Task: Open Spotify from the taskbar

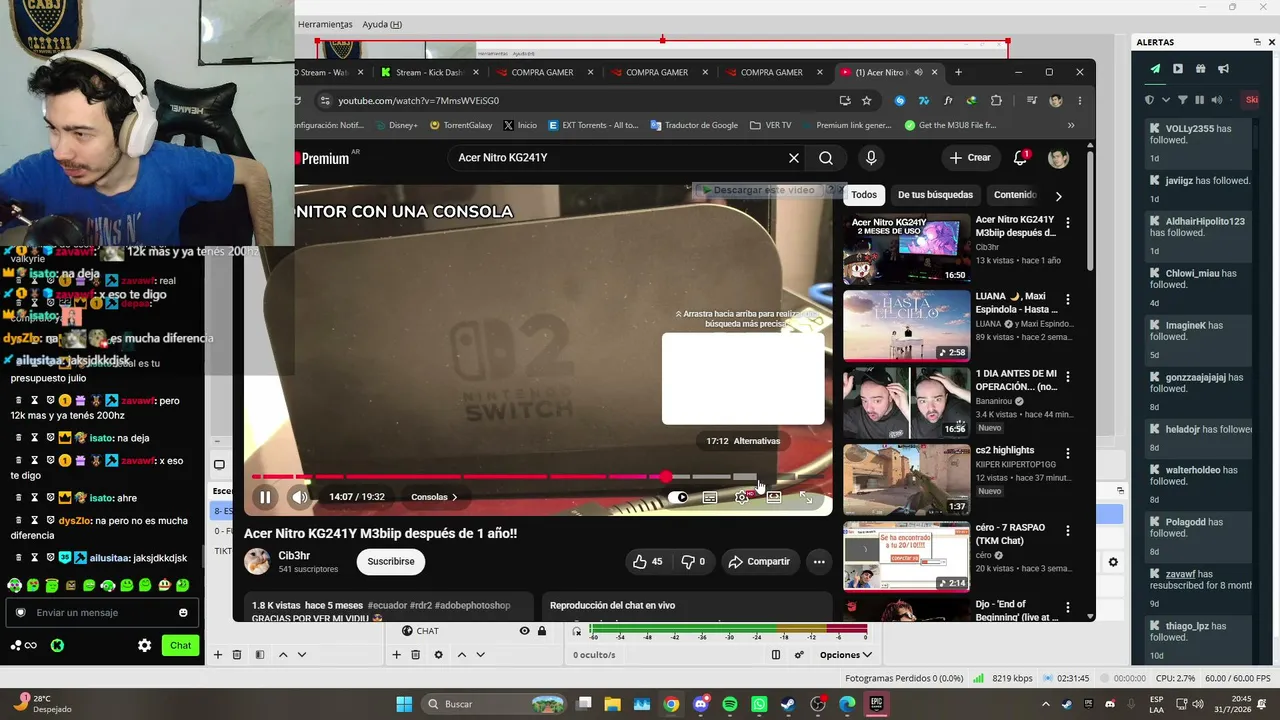Action: 730,704
